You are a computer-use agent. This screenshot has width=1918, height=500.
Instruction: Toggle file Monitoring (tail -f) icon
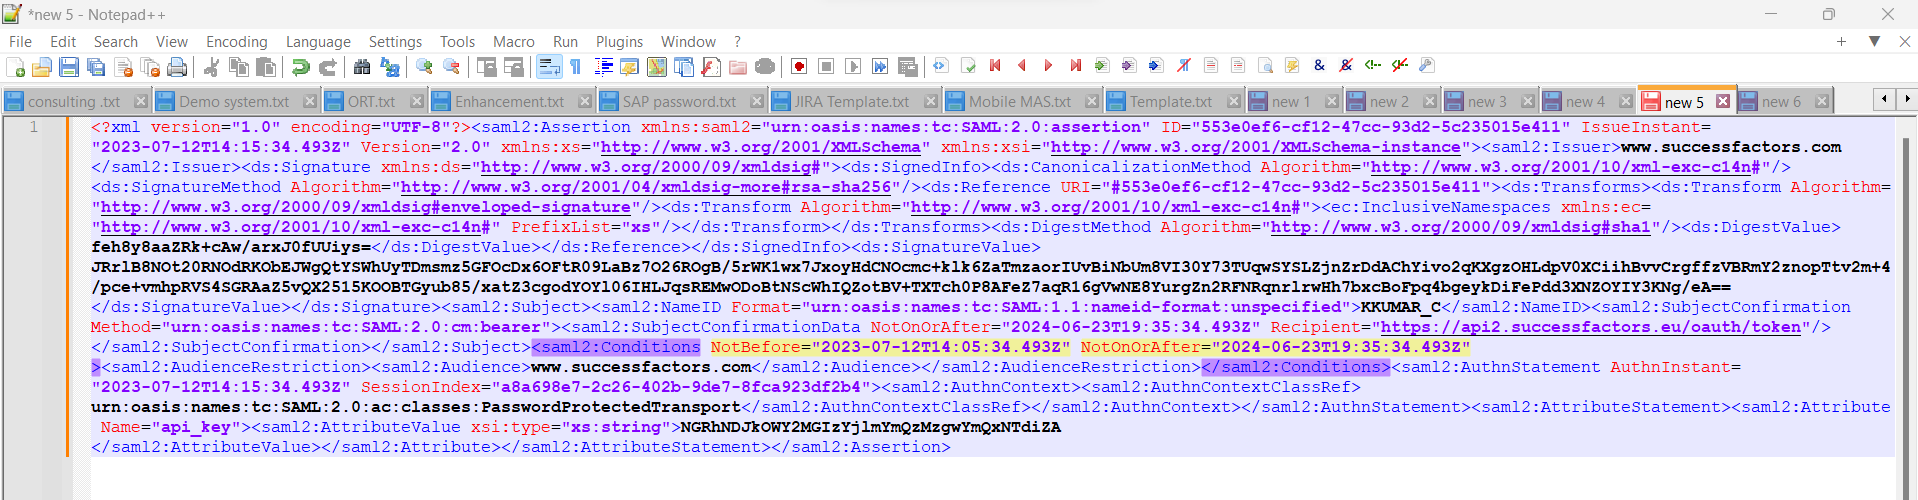764,67
